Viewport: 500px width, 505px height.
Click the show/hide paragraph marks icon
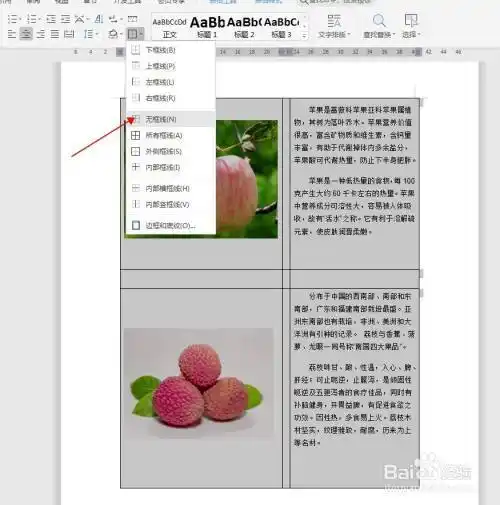[114, 19]
